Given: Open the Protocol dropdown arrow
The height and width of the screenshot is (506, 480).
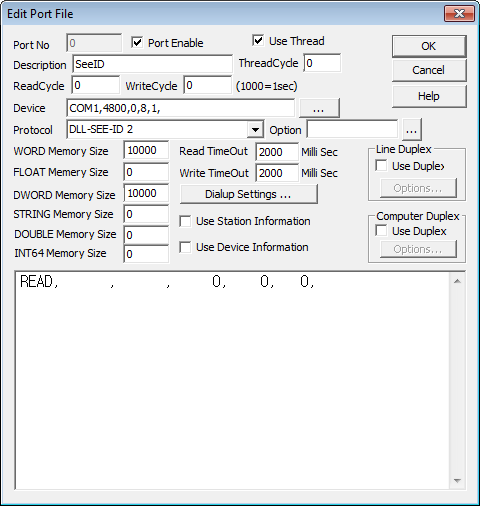Looking at the screenshot, I should (x=255, y=129).
